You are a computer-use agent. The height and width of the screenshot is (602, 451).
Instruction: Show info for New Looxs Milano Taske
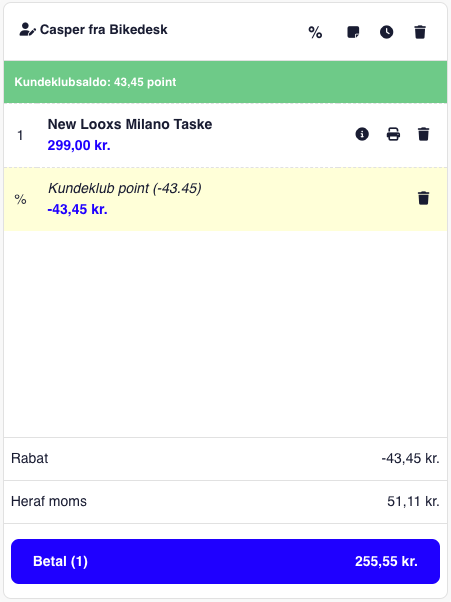click(362, 134)
